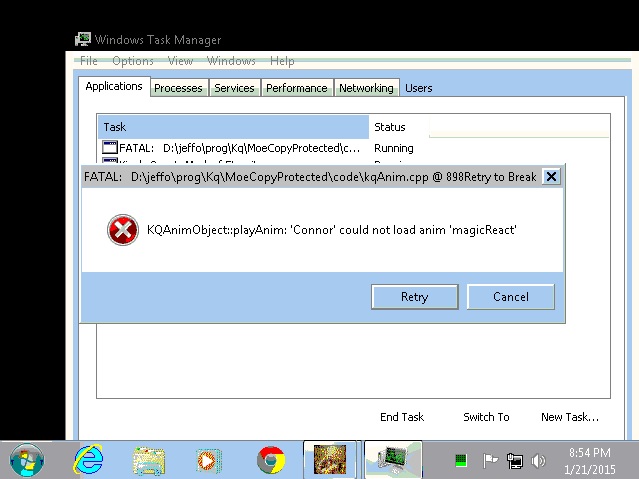The image size is (639, 479).
Task: Click Retry in the FATAL dialog
Action: 414,296
